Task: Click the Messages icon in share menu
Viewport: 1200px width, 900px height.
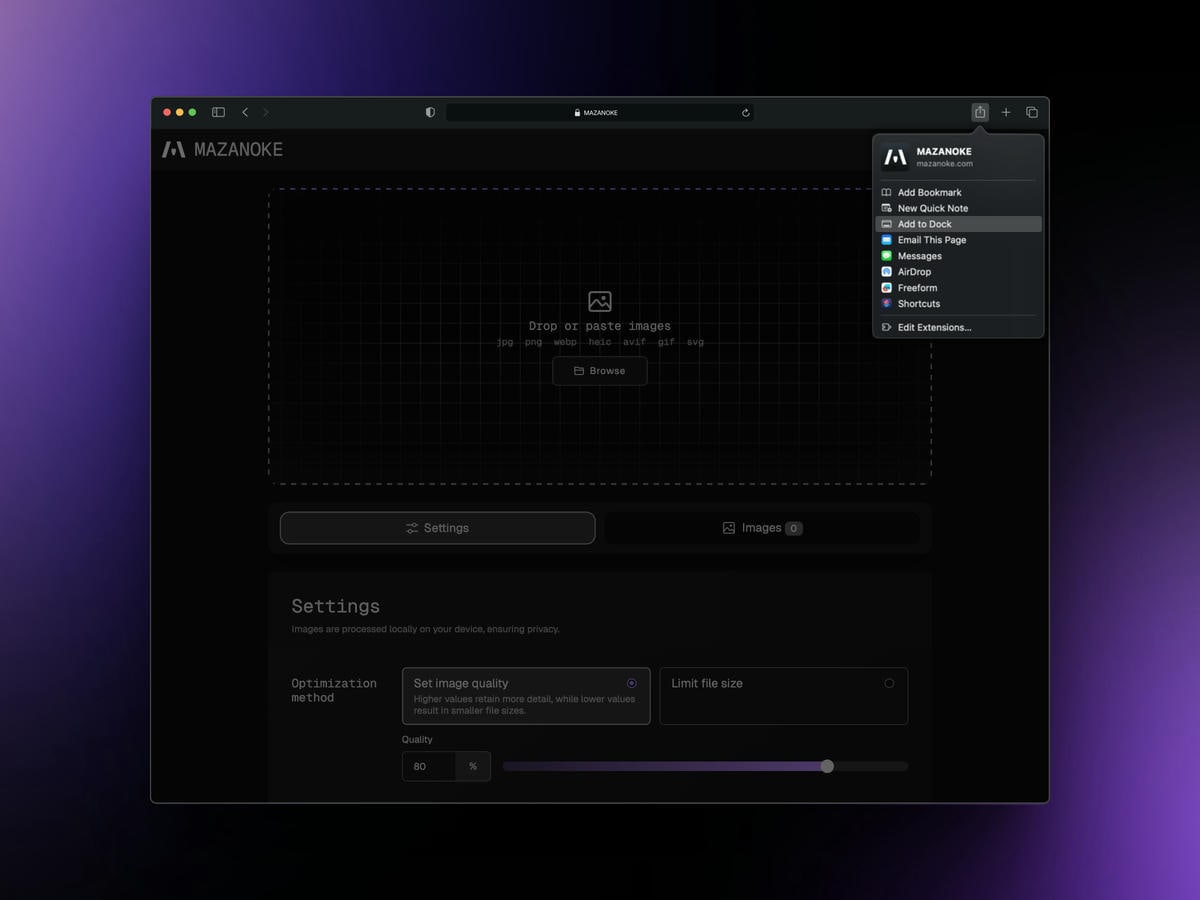Action: pos(885,255)
